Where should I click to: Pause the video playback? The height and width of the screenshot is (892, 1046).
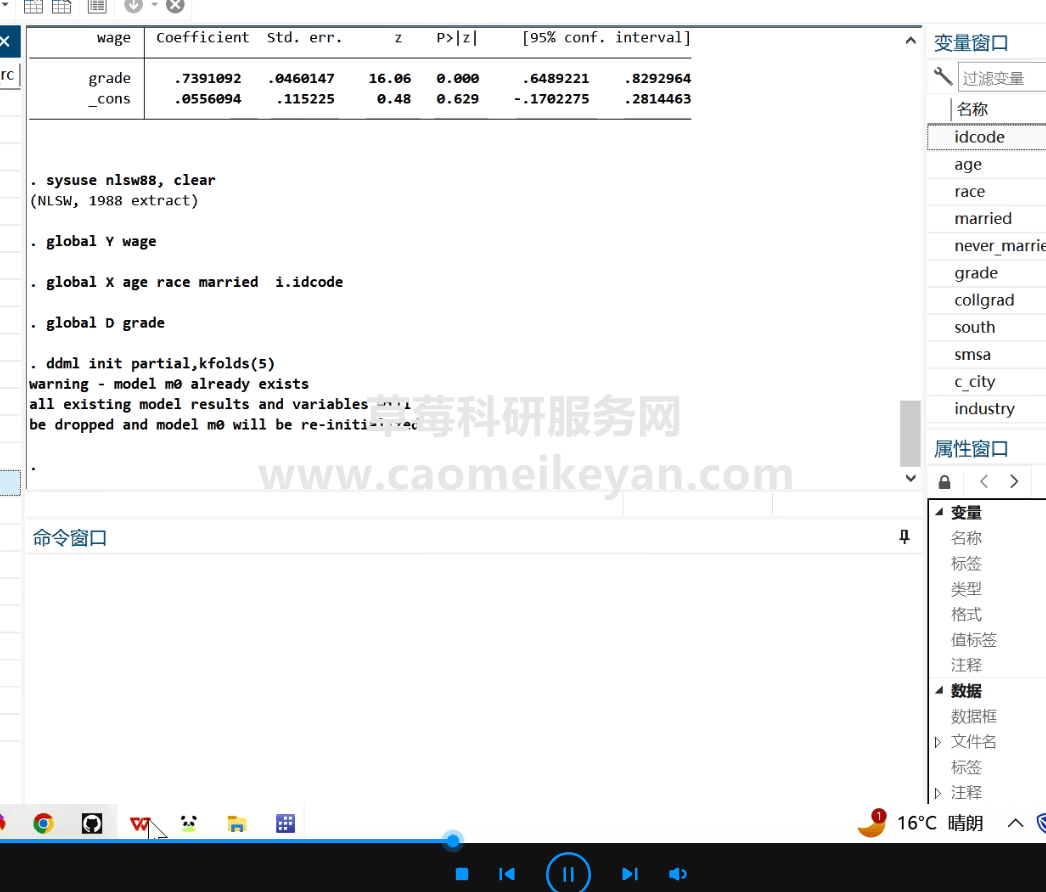[x=568, y=873]
